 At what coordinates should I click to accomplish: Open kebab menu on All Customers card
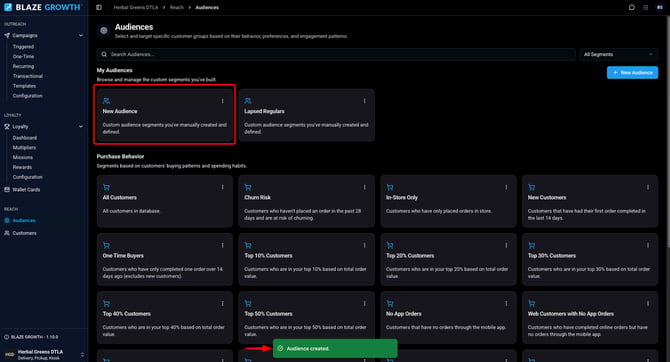pyautogui.click(x=223, y=187)
